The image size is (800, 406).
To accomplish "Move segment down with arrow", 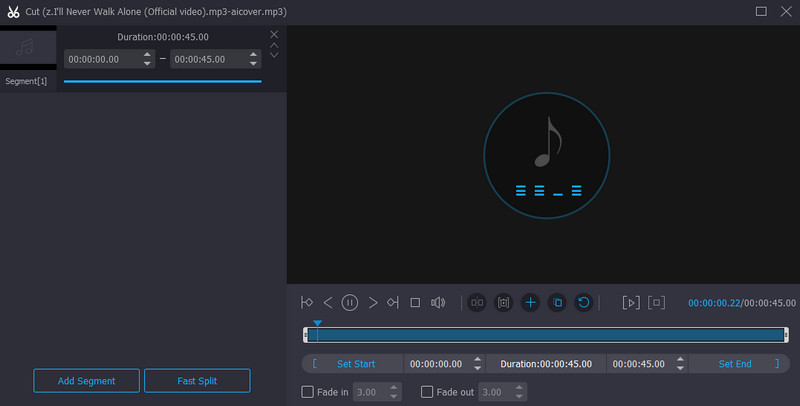I will [274, 55].
